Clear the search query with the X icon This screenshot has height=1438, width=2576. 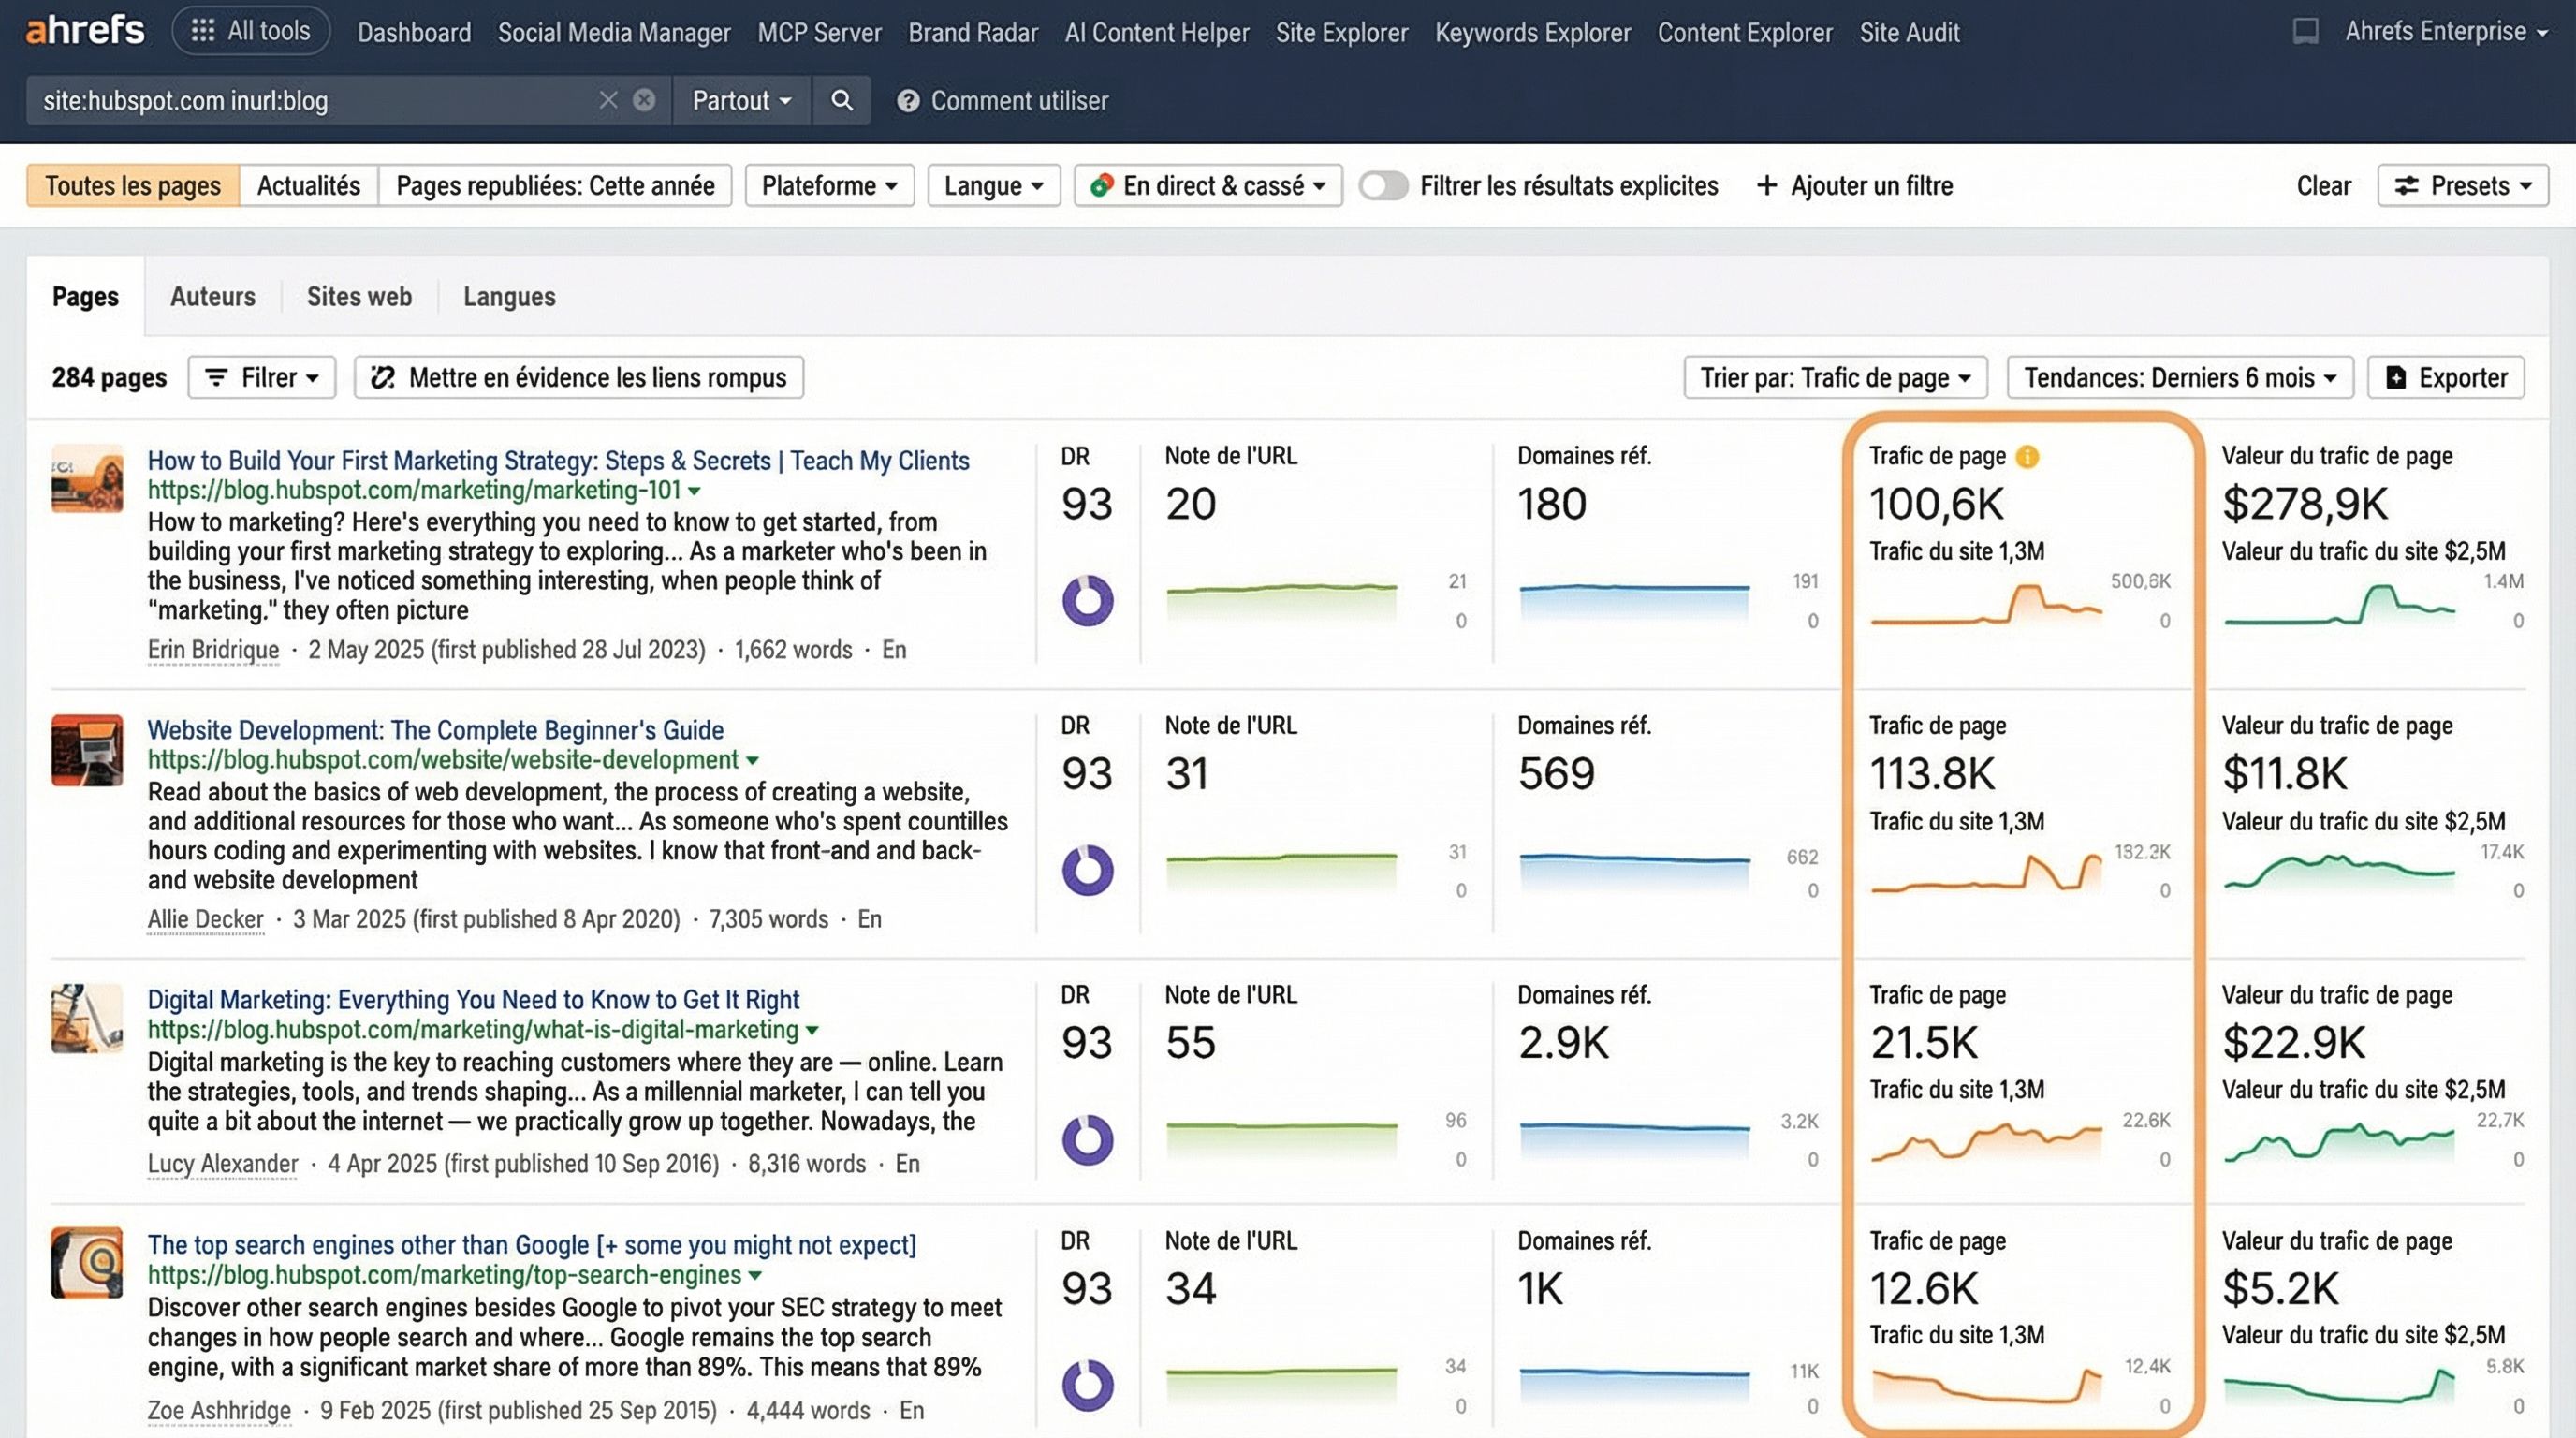pyautogui.click(x=609, y=100)
